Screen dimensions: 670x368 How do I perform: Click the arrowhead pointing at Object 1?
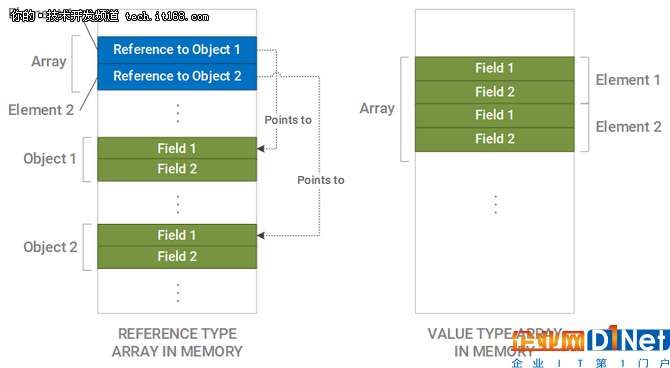261,149
